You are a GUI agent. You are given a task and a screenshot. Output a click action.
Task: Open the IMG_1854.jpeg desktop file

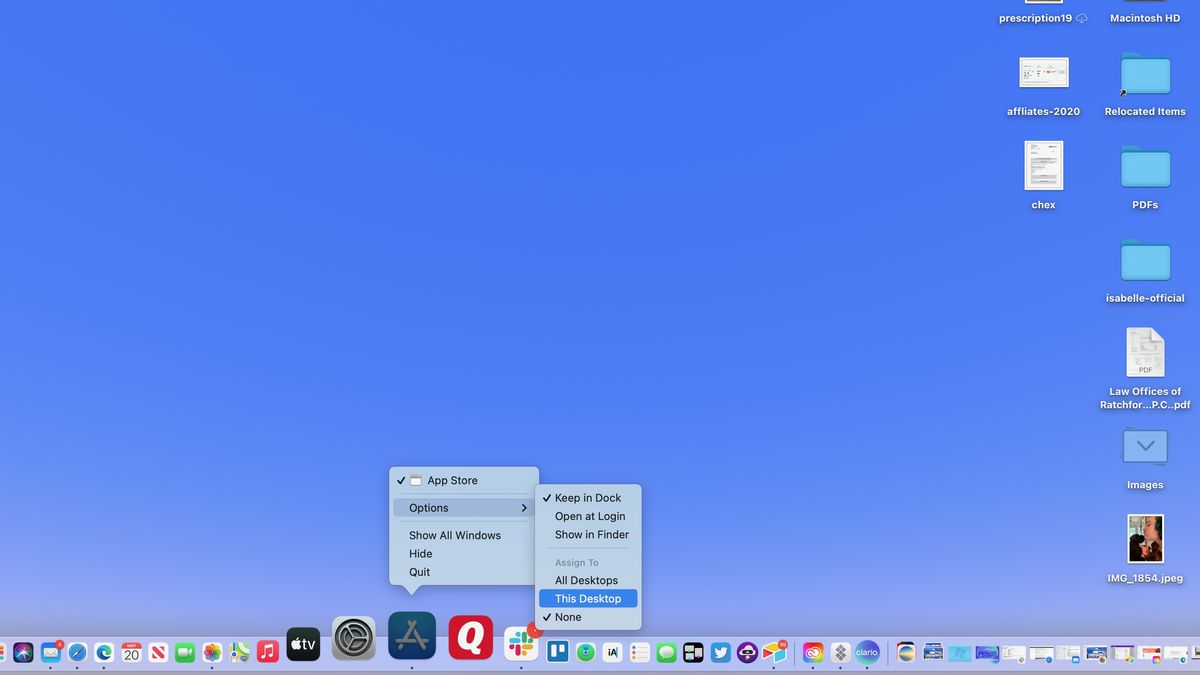(x=1144, y=539)
